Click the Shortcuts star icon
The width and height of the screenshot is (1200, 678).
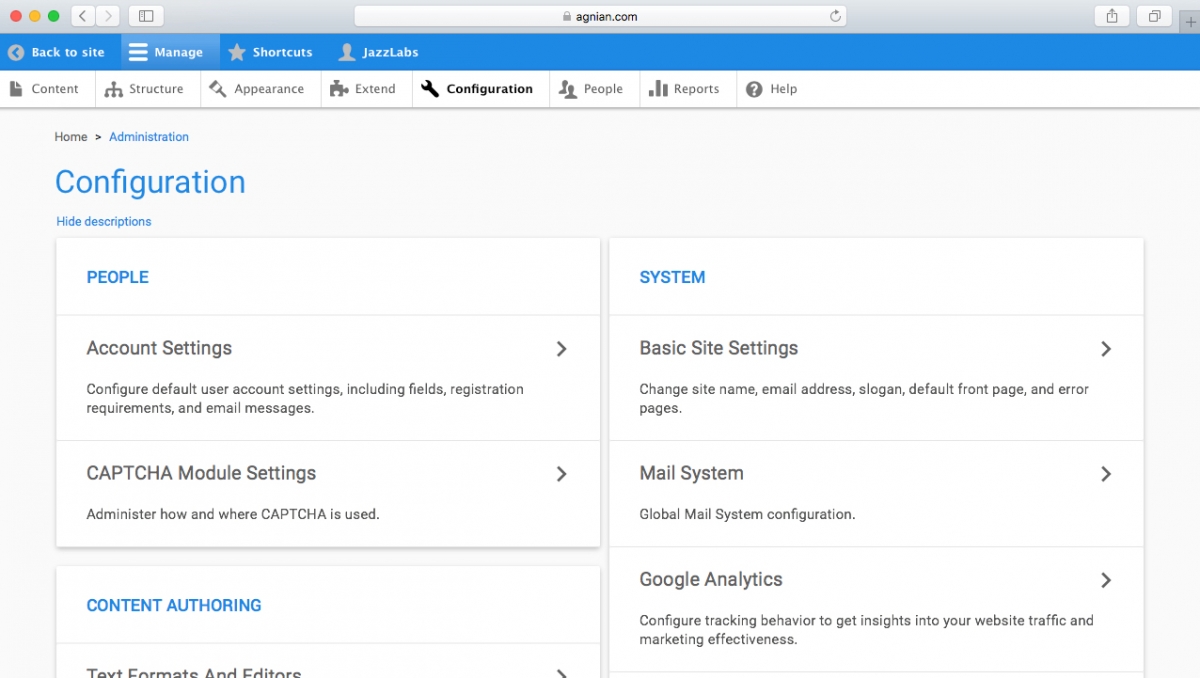237,52
